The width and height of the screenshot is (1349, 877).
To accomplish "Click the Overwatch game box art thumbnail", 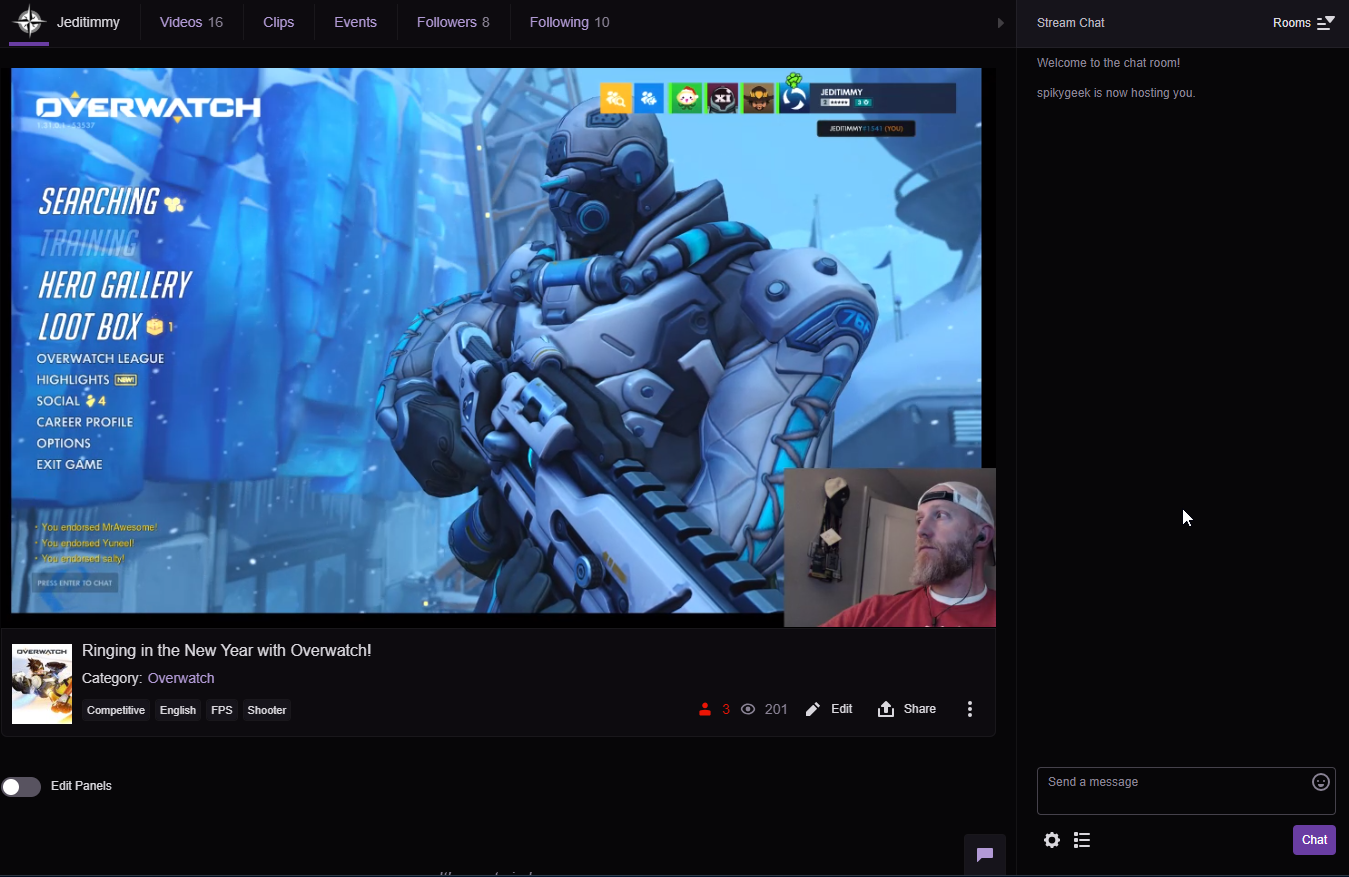I will pyautogui.click(x=42, y=684).
